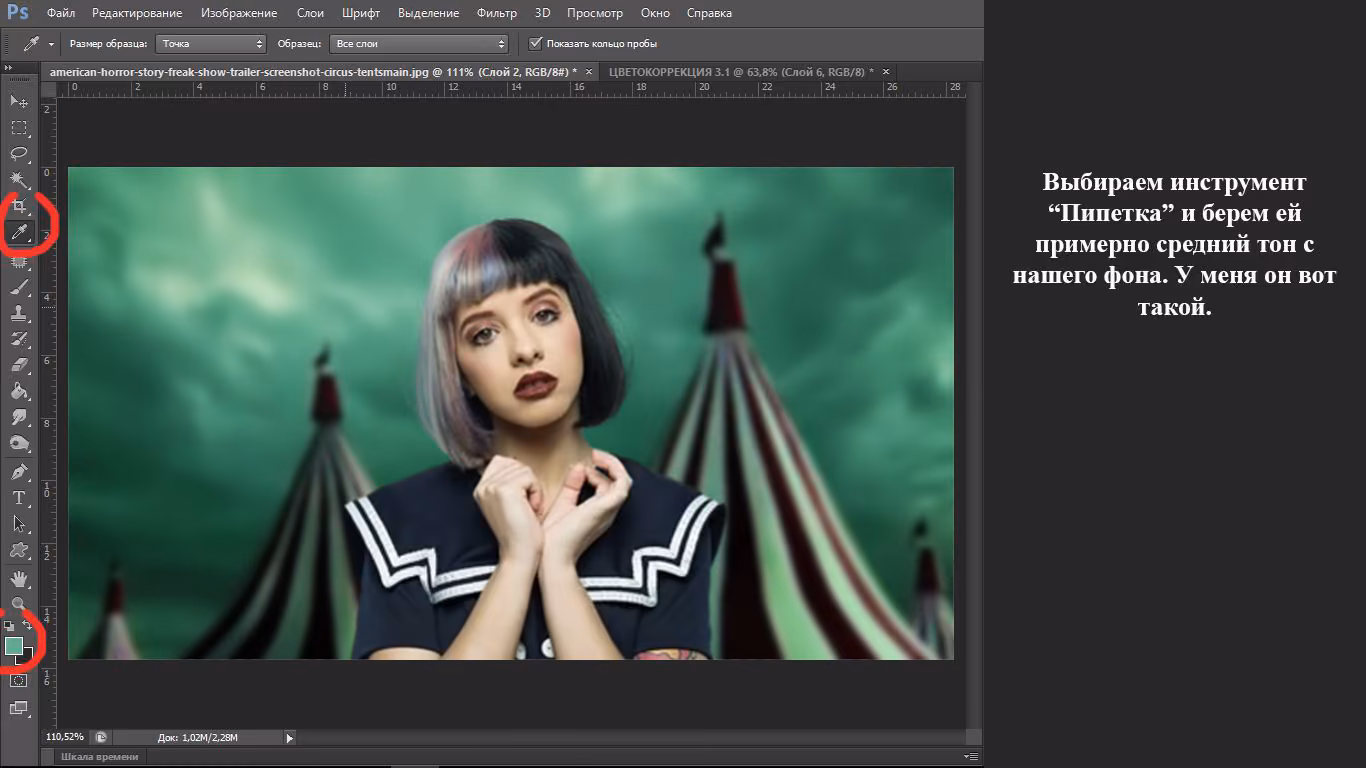Close the american-horror-story document tab
Viewport: 1366px width, 768px height.
589,72
